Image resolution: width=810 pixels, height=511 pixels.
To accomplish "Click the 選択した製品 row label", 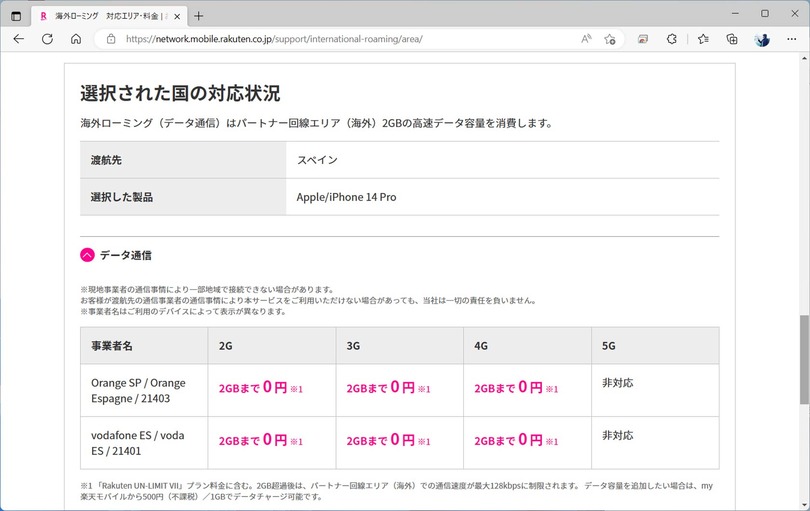I will (183, 197).
